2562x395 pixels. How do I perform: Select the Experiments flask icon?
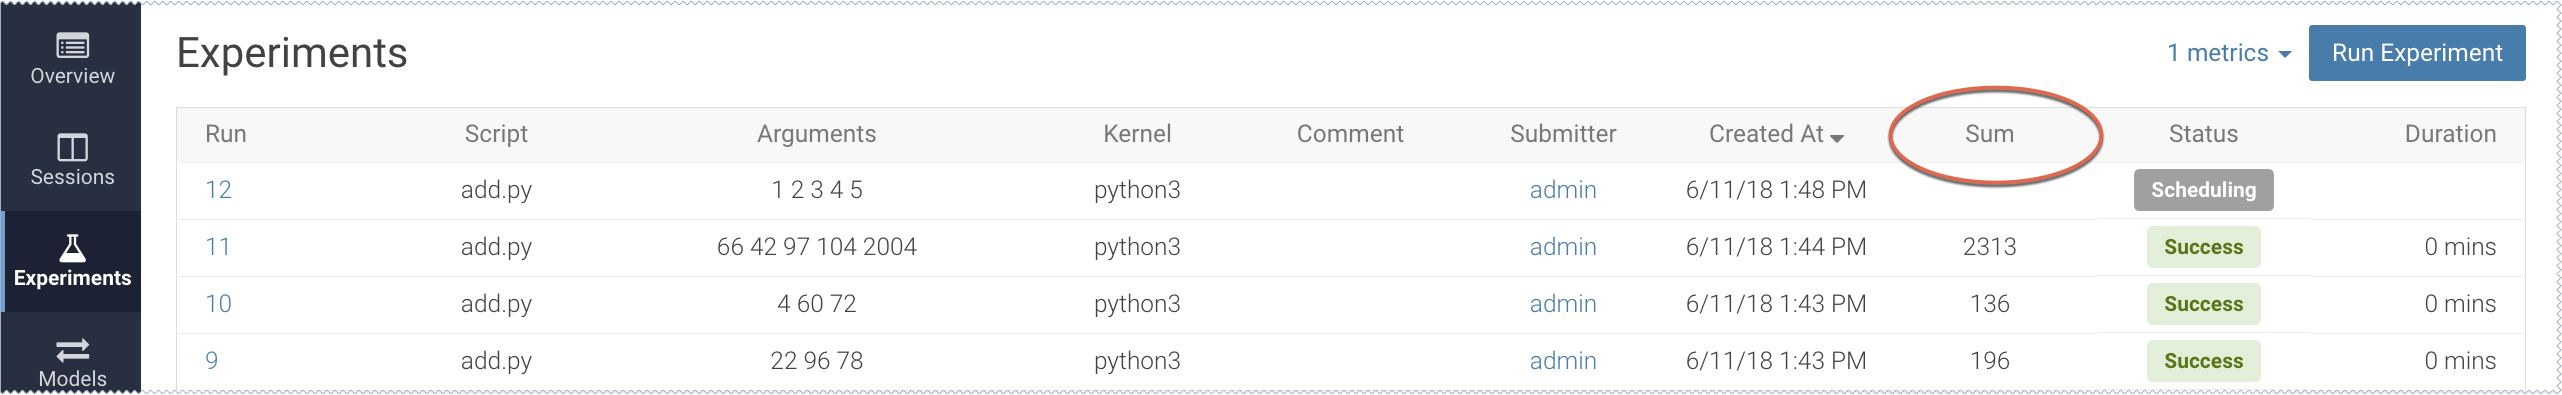tap(72, 247)
